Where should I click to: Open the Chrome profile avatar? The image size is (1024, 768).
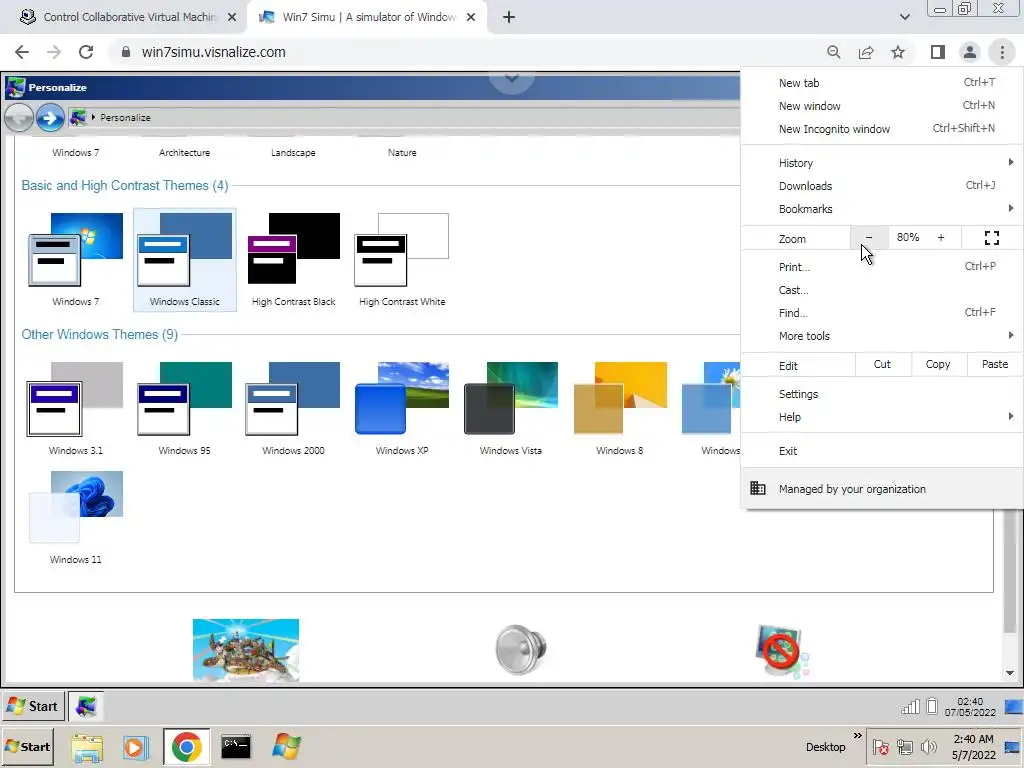coord(970,52)
